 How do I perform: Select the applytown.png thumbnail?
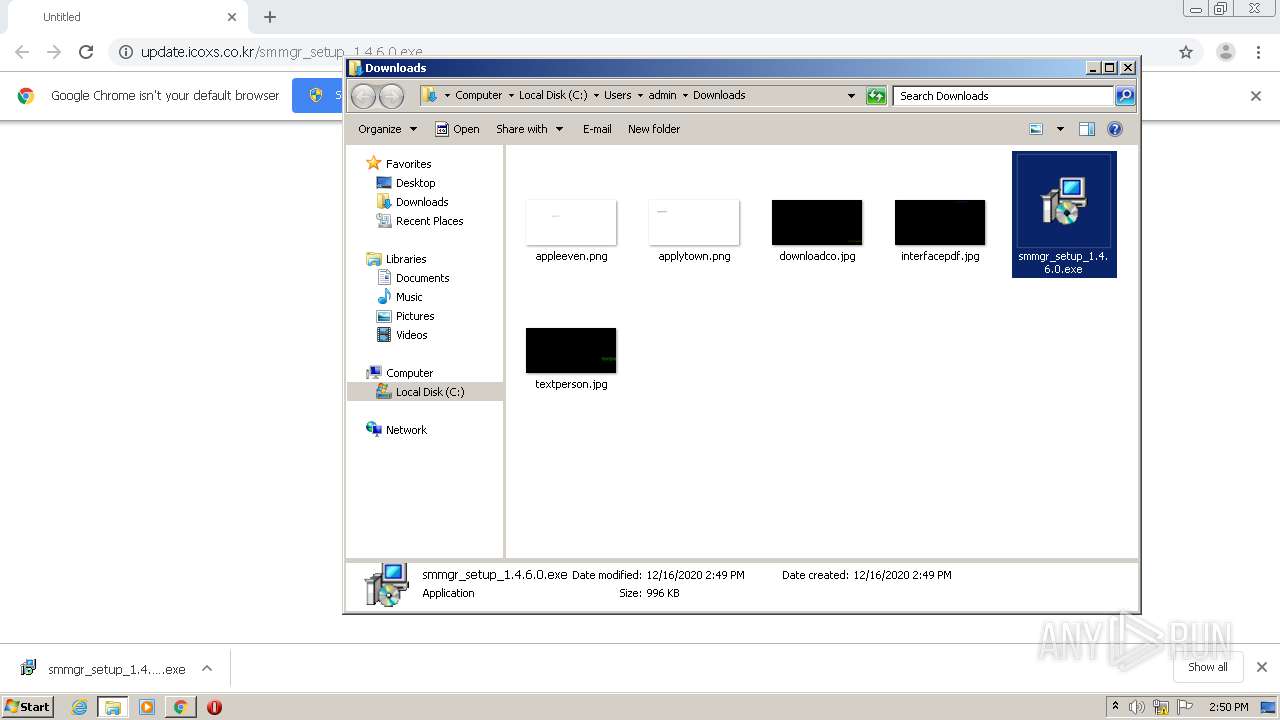tap(694, 223)
